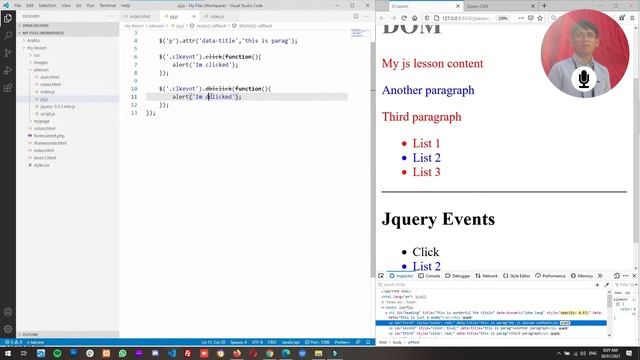Open the Console tab in devtools
The image size is (640, 360).
[429, 276]
